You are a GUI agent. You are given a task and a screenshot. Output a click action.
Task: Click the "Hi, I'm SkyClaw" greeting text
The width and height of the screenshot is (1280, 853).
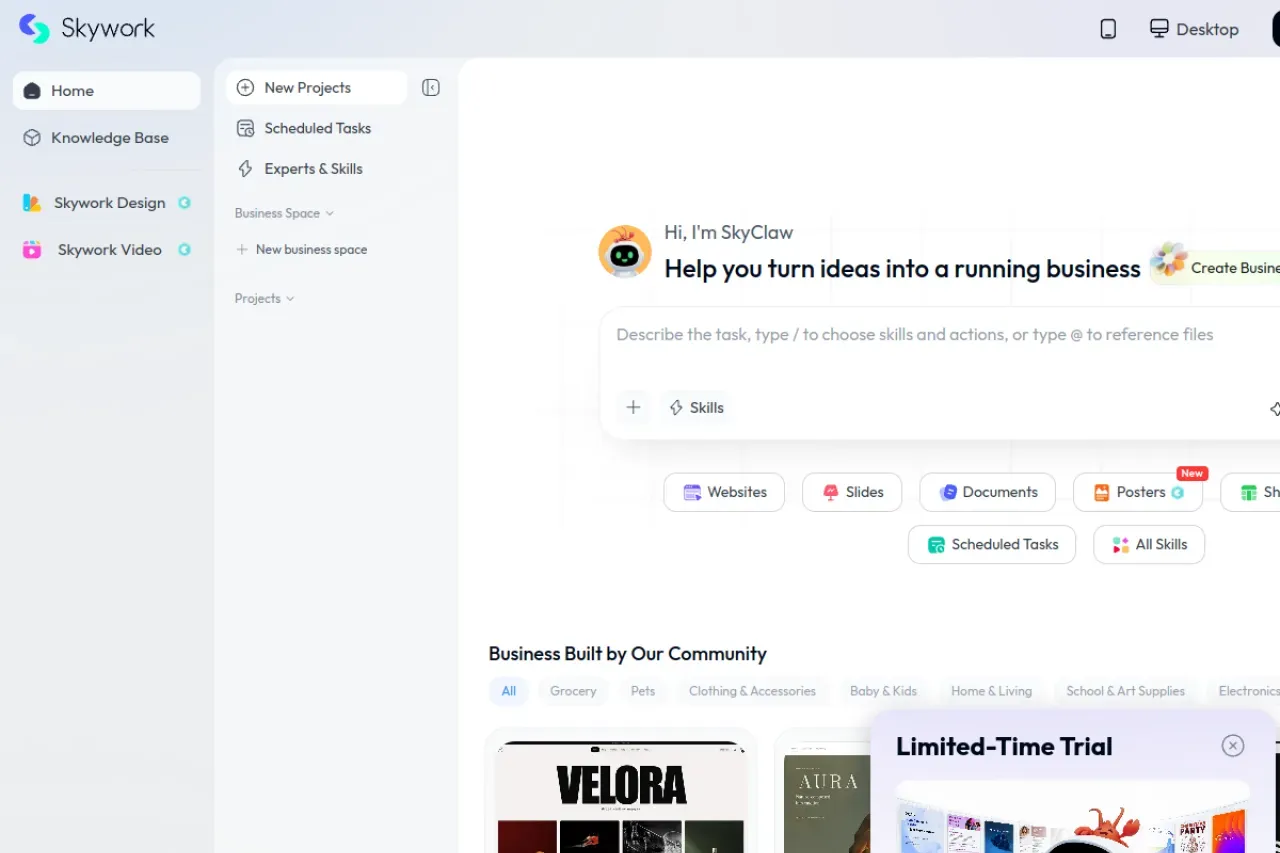[x=729, y=233]
